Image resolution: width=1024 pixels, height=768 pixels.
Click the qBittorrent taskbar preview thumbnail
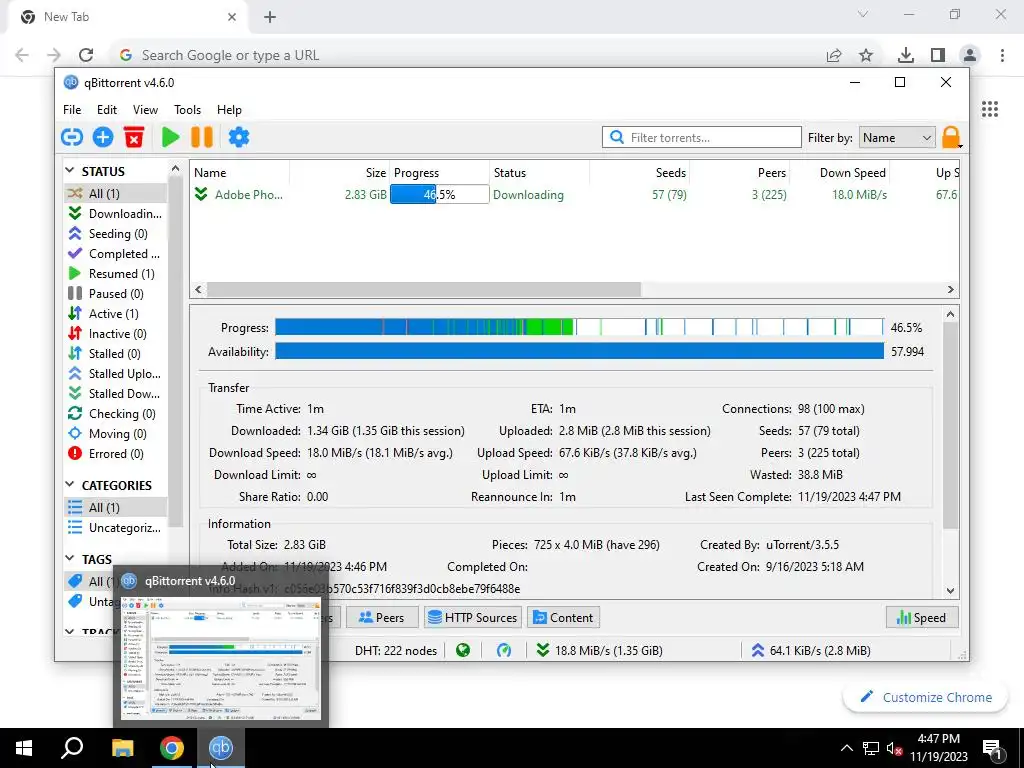221,656
